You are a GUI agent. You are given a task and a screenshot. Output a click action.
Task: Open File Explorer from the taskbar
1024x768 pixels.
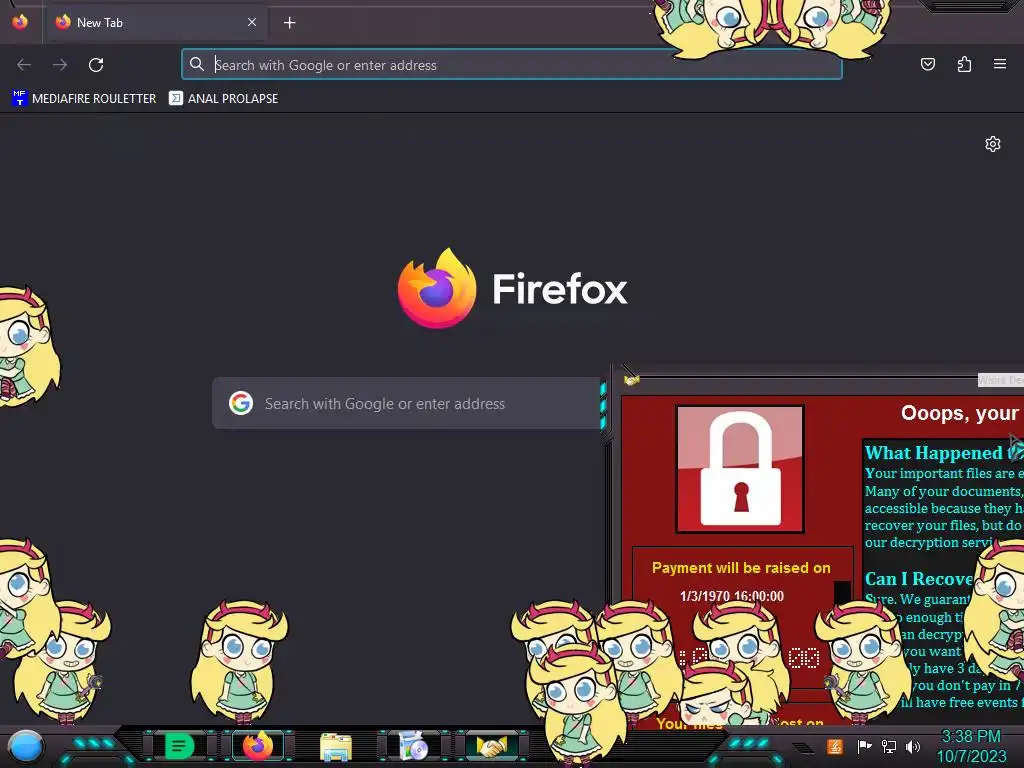point(336,746)
